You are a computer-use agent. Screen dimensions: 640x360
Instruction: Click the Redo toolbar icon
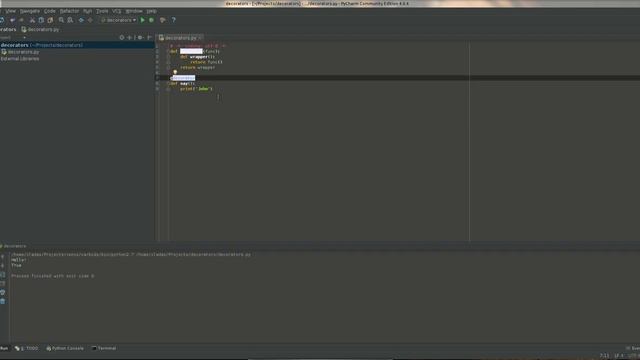coord(21,20)
